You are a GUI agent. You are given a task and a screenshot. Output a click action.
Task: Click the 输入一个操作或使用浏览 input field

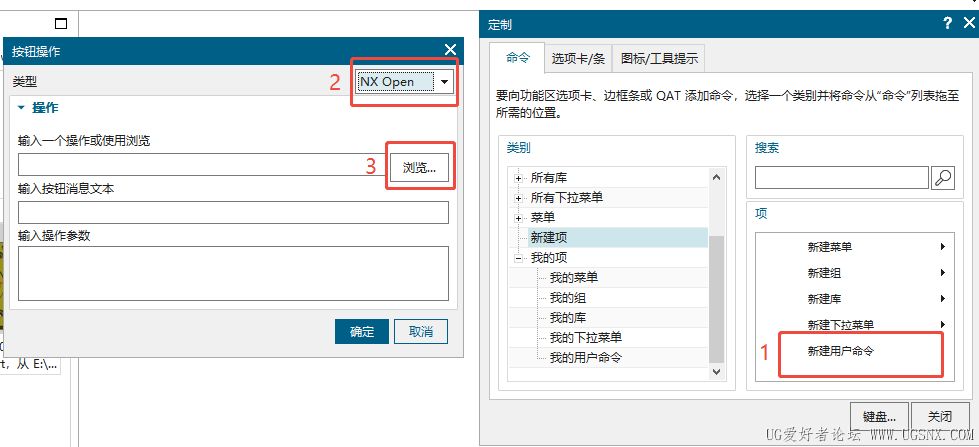pyautogui.click(x=202, y=165)
